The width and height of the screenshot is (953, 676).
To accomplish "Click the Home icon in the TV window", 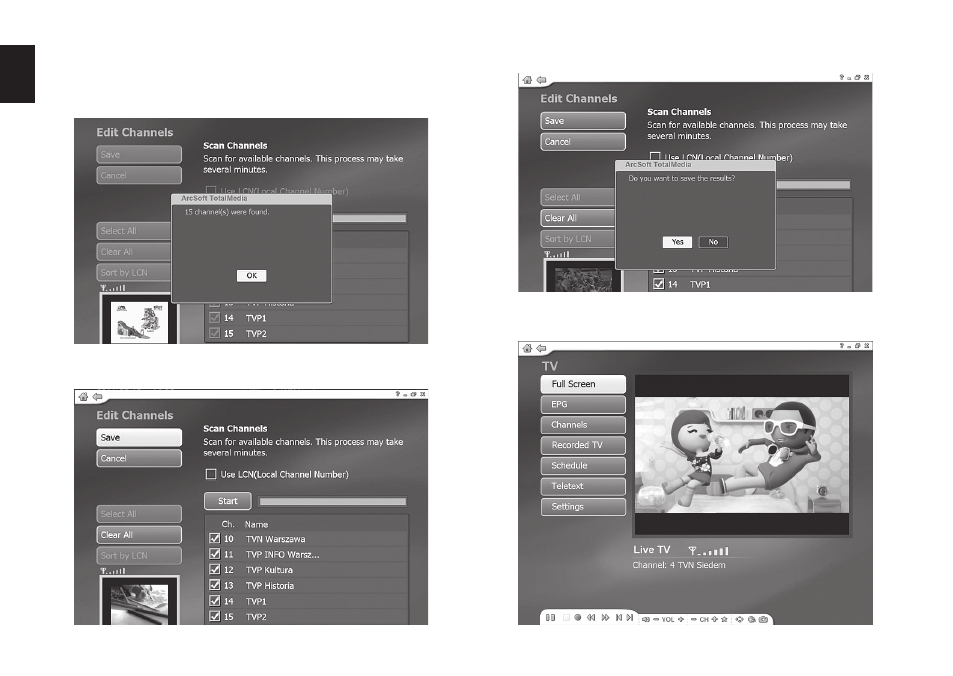I will click(527, 348).
